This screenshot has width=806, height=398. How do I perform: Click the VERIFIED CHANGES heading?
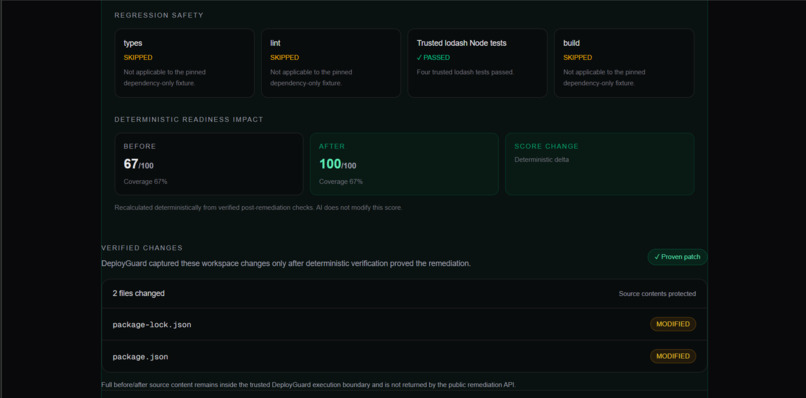coord(142,248)
